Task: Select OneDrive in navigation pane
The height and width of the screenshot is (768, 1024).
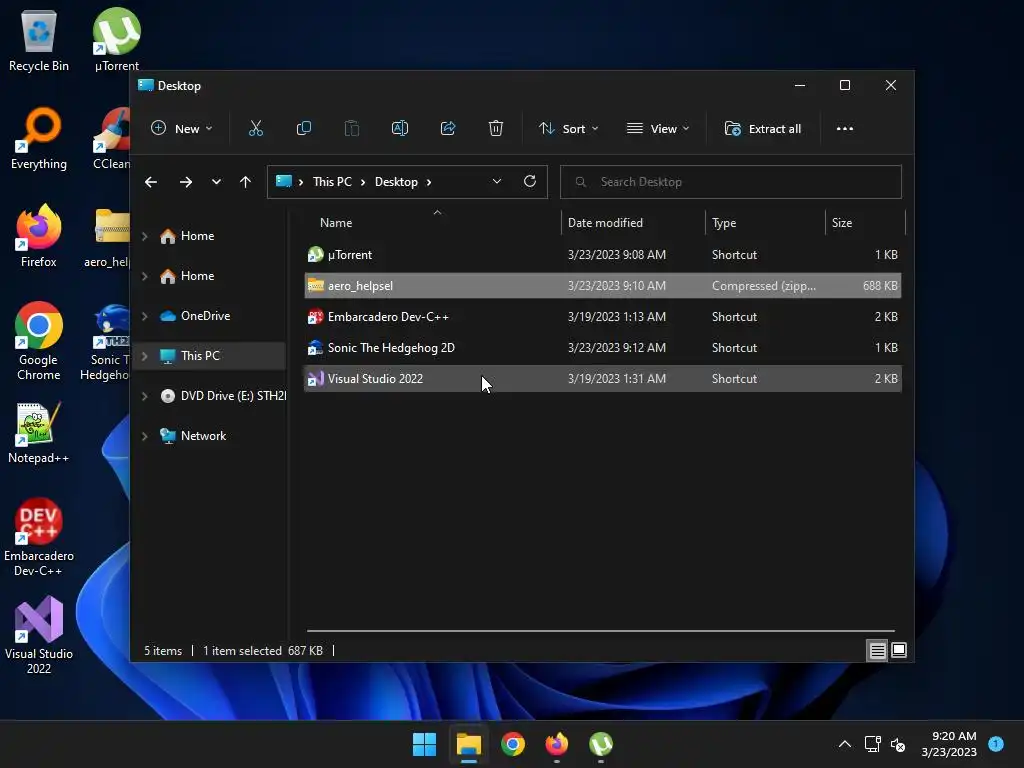Action: coord(205,316)
